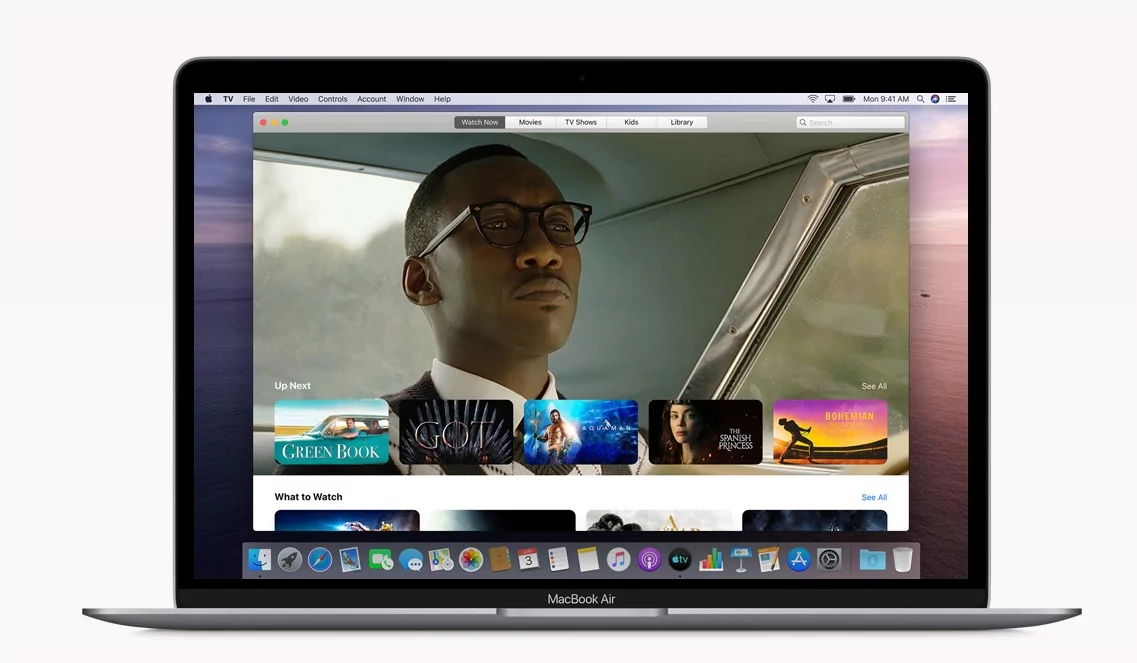Open System Preferences gear in dock
The image size is (1137, 663).
click(x=829, y=559)
